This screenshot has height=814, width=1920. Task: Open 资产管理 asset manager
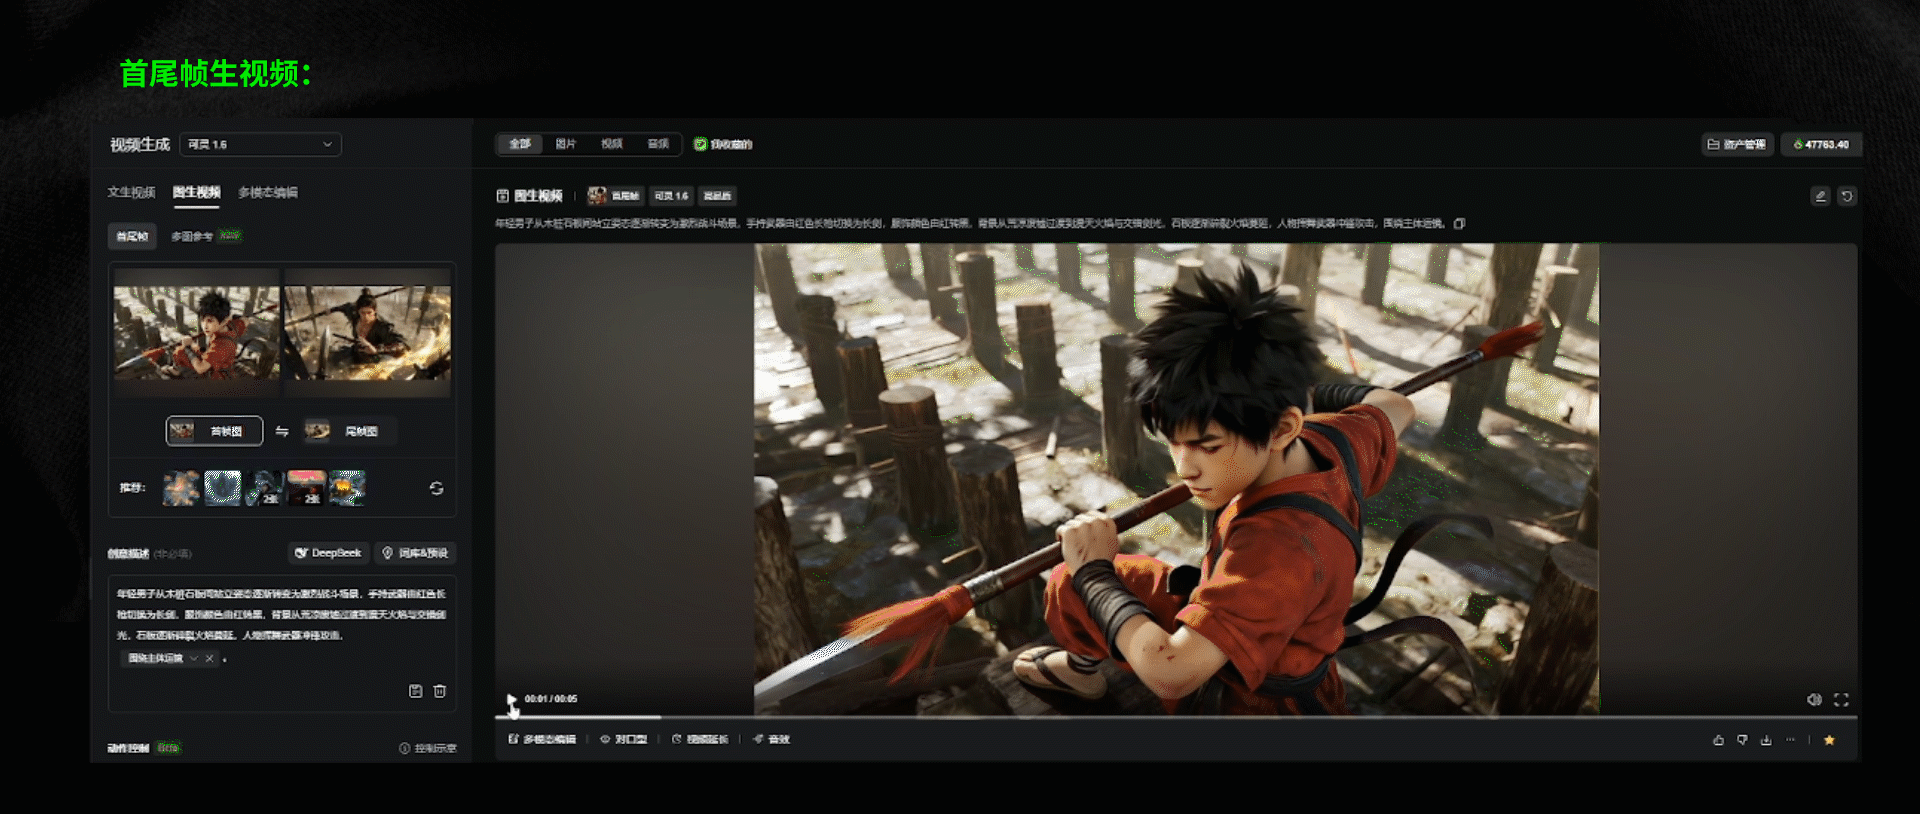[1738, 144]
